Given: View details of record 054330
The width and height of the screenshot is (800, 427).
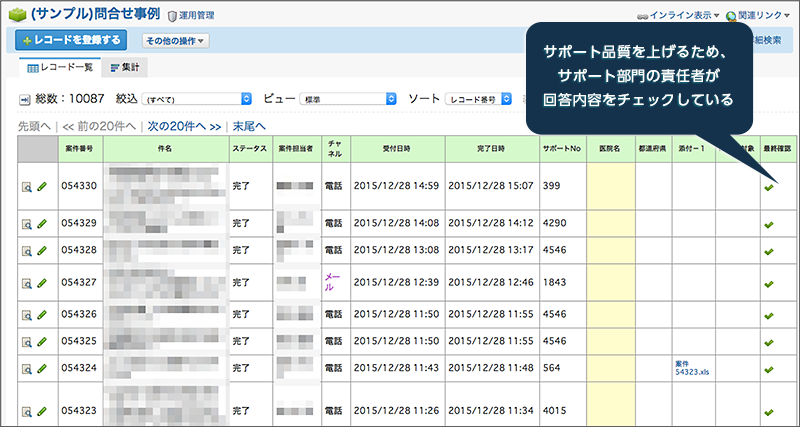Looking at the screenshot, I should (27, 187).
